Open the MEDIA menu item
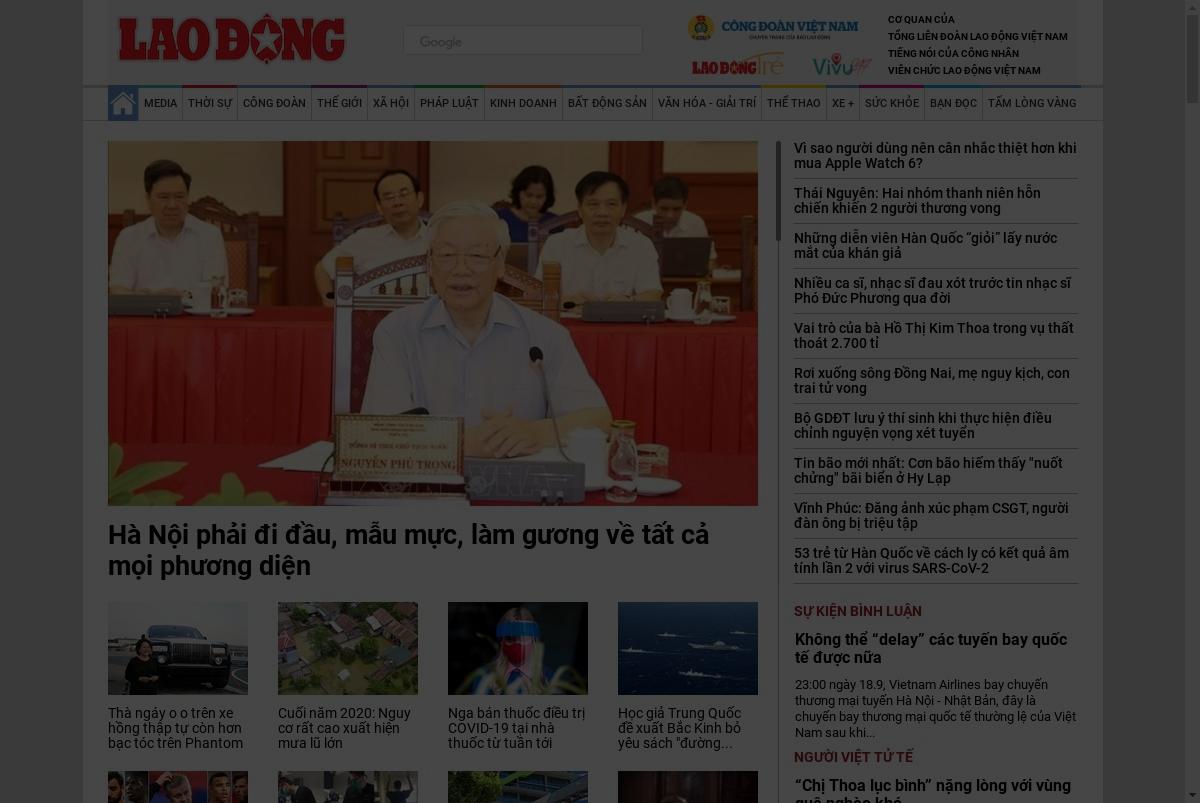 [160, 103]
